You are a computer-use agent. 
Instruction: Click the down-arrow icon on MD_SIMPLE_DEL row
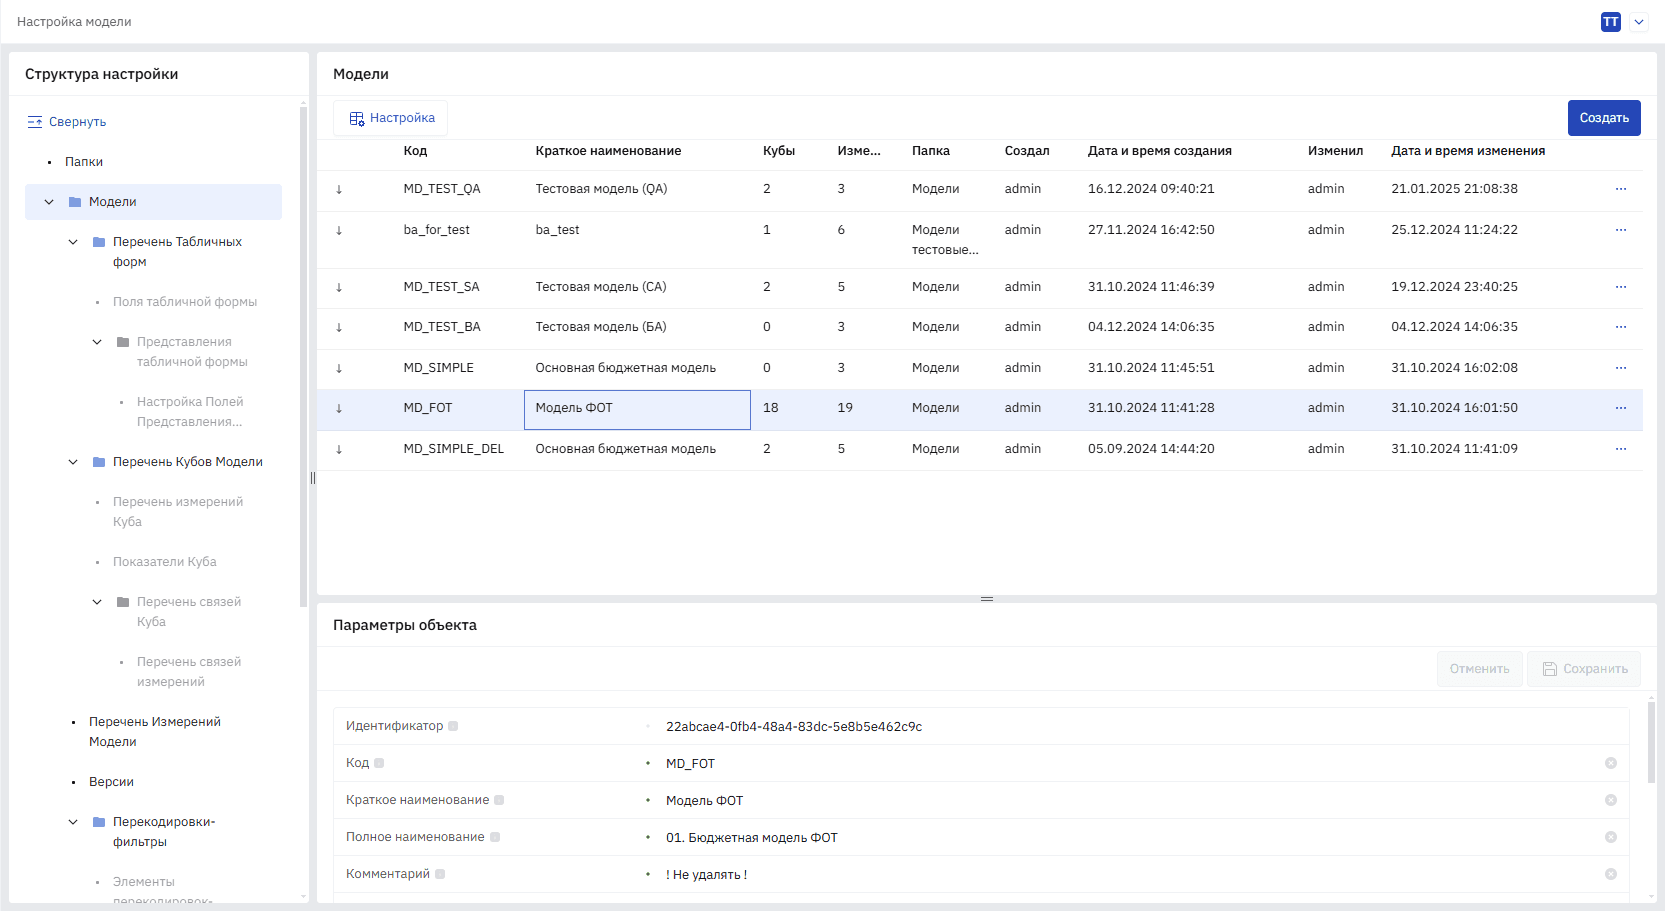pos(339,449)
